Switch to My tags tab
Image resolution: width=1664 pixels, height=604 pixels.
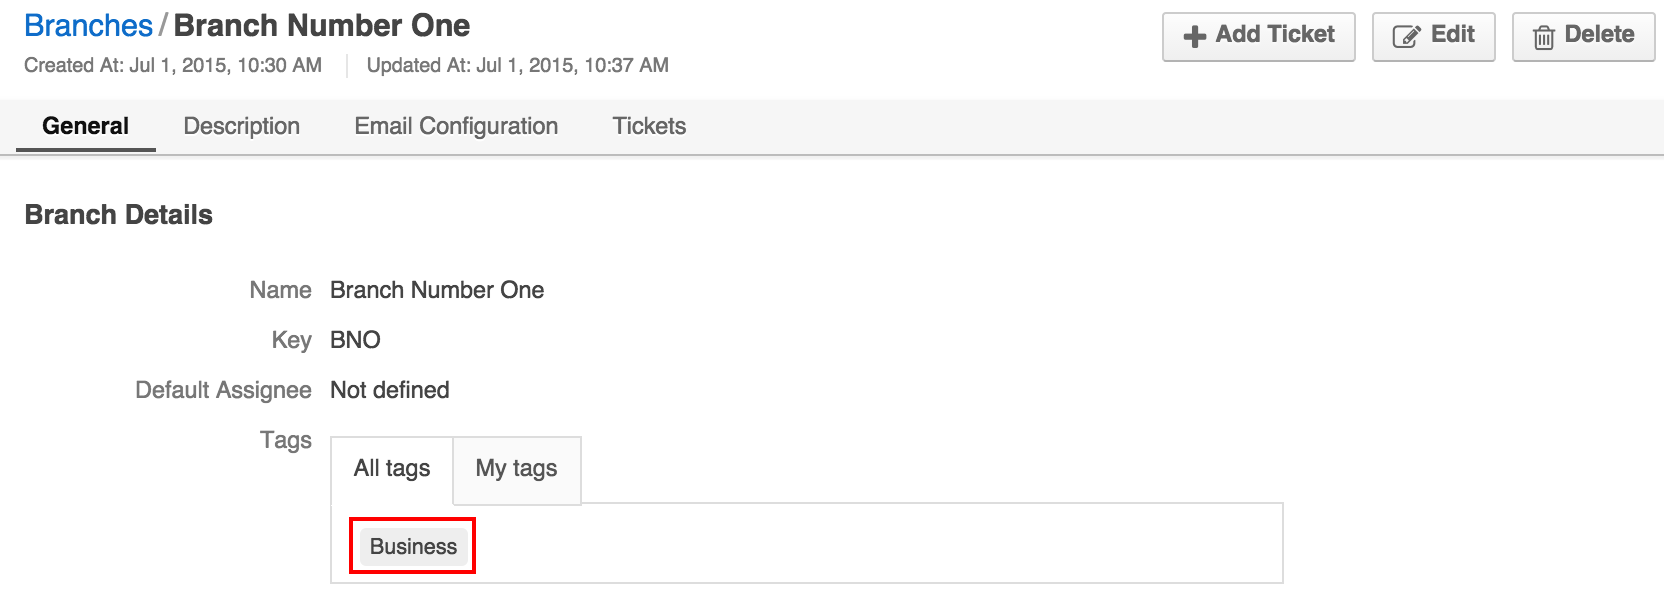(517, 469)
